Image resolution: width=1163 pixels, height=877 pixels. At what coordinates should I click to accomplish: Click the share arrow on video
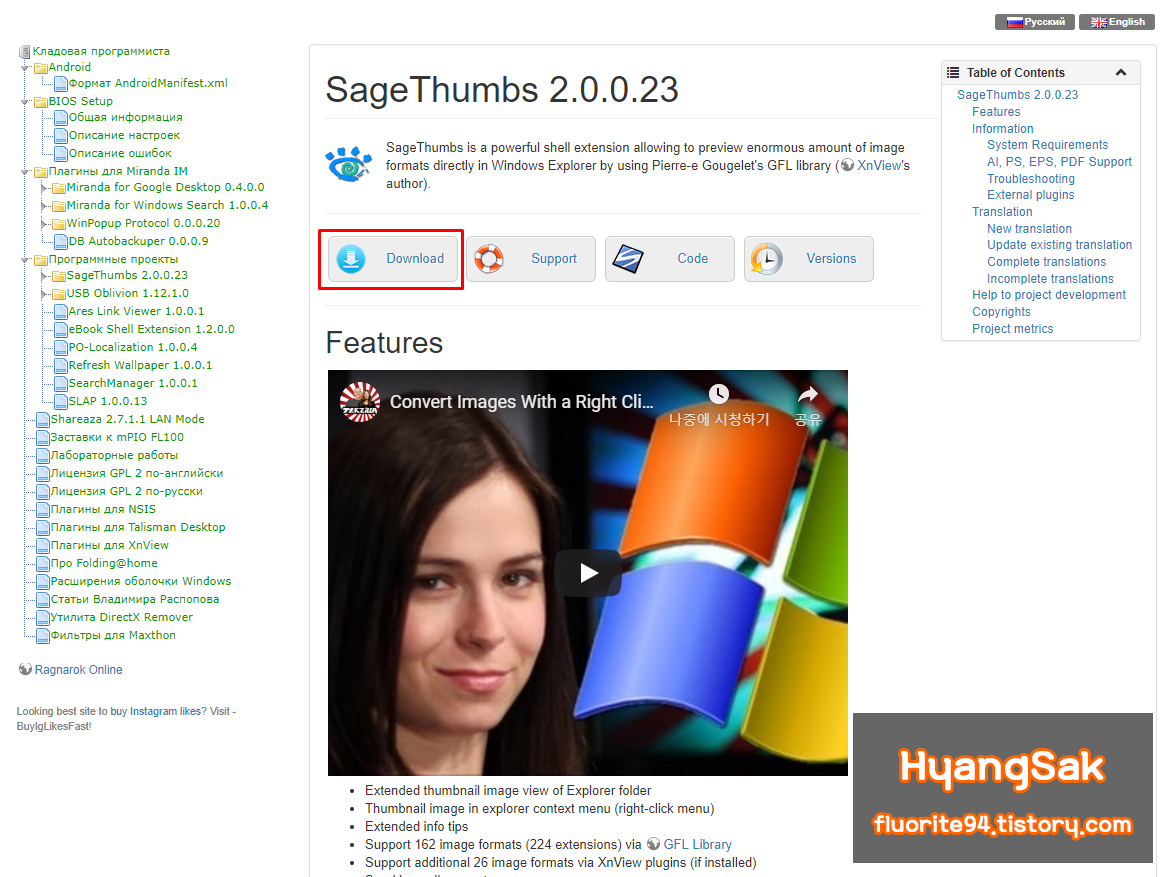[x=808, y=394]
